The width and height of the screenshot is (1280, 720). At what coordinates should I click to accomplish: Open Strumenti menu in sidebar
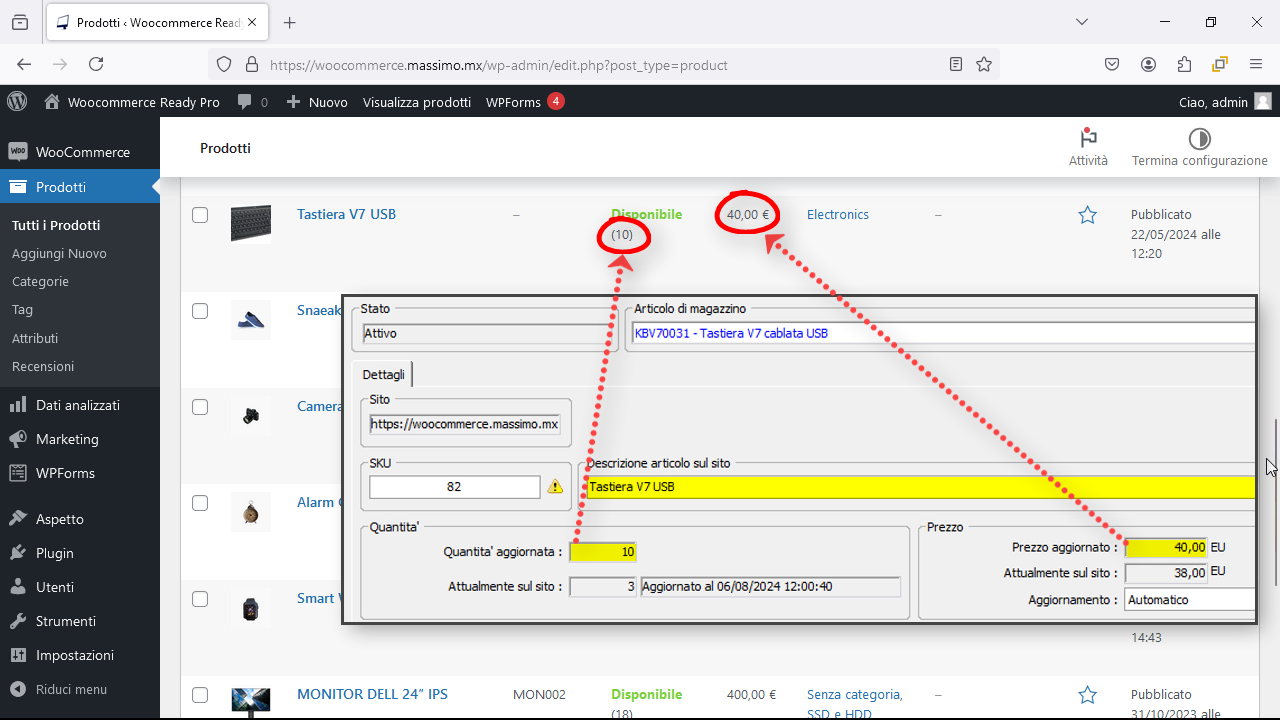80,621
